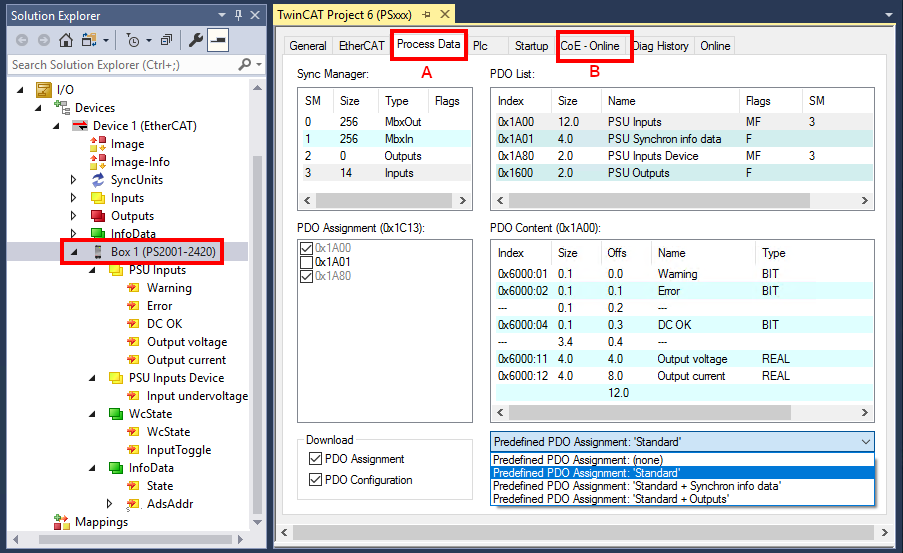Select Box 1 (PS2001-2420) in the tree
Screen dimensions: 903x553
[x=163, y=251]
